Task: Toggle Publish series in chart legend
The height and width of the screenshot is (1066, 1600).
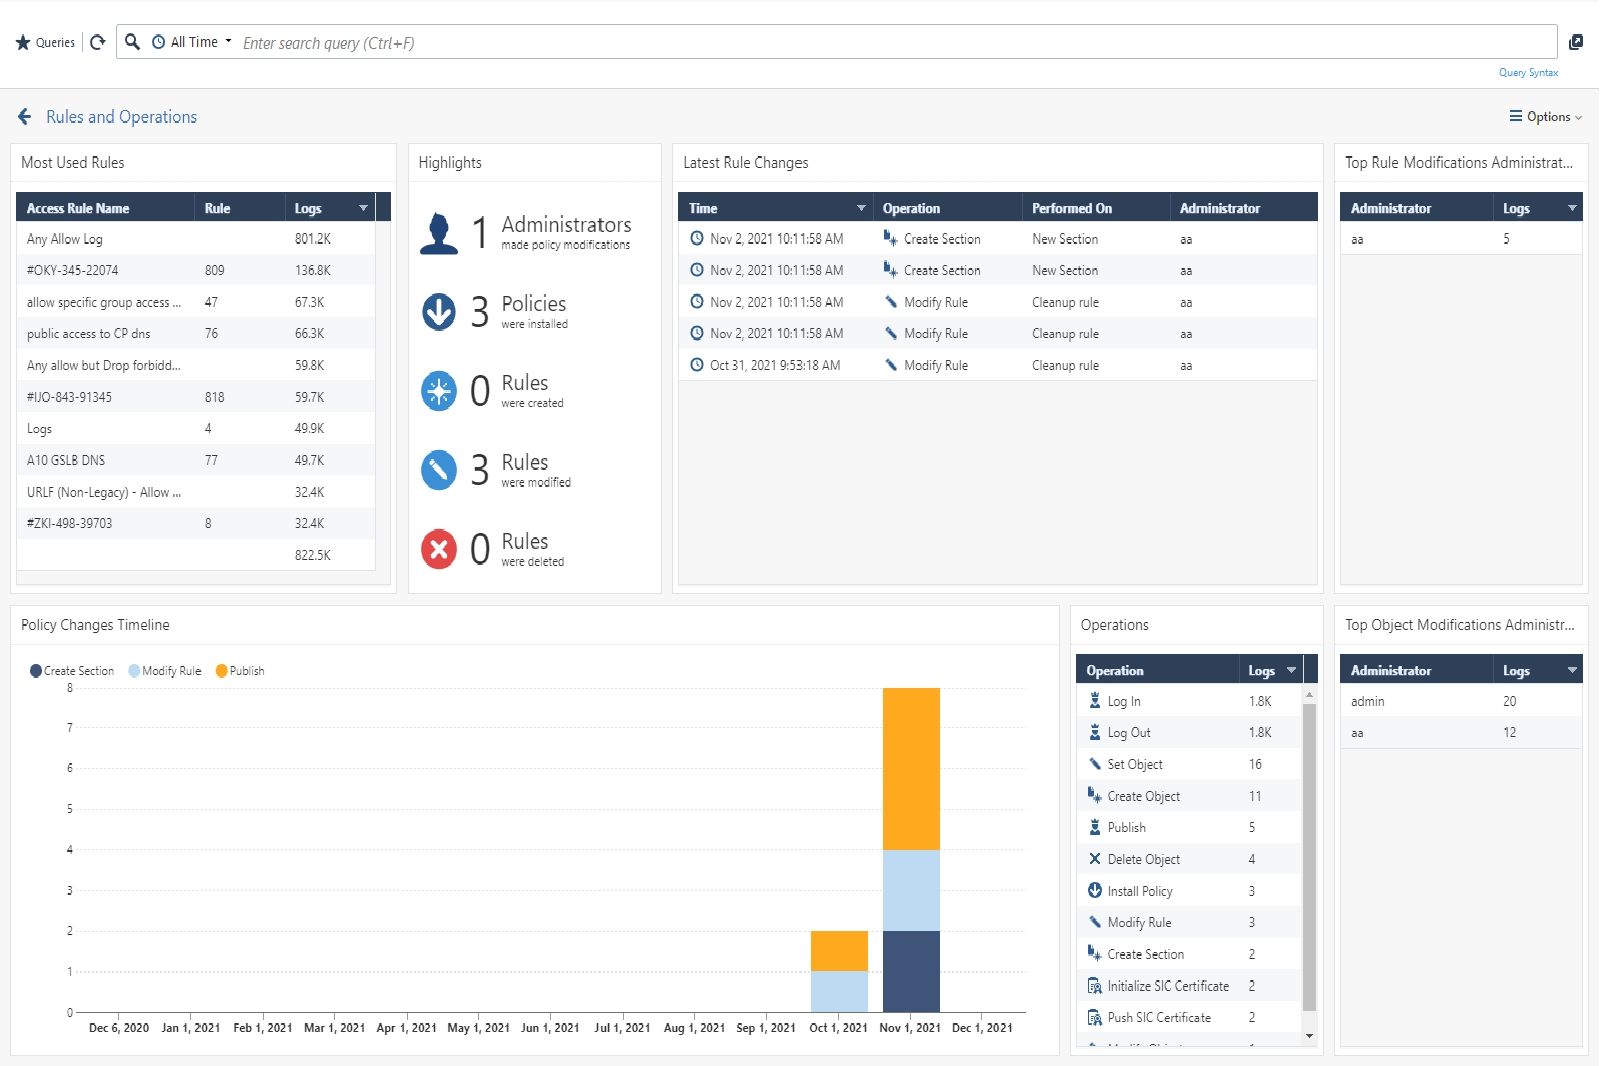Action: 240,671
